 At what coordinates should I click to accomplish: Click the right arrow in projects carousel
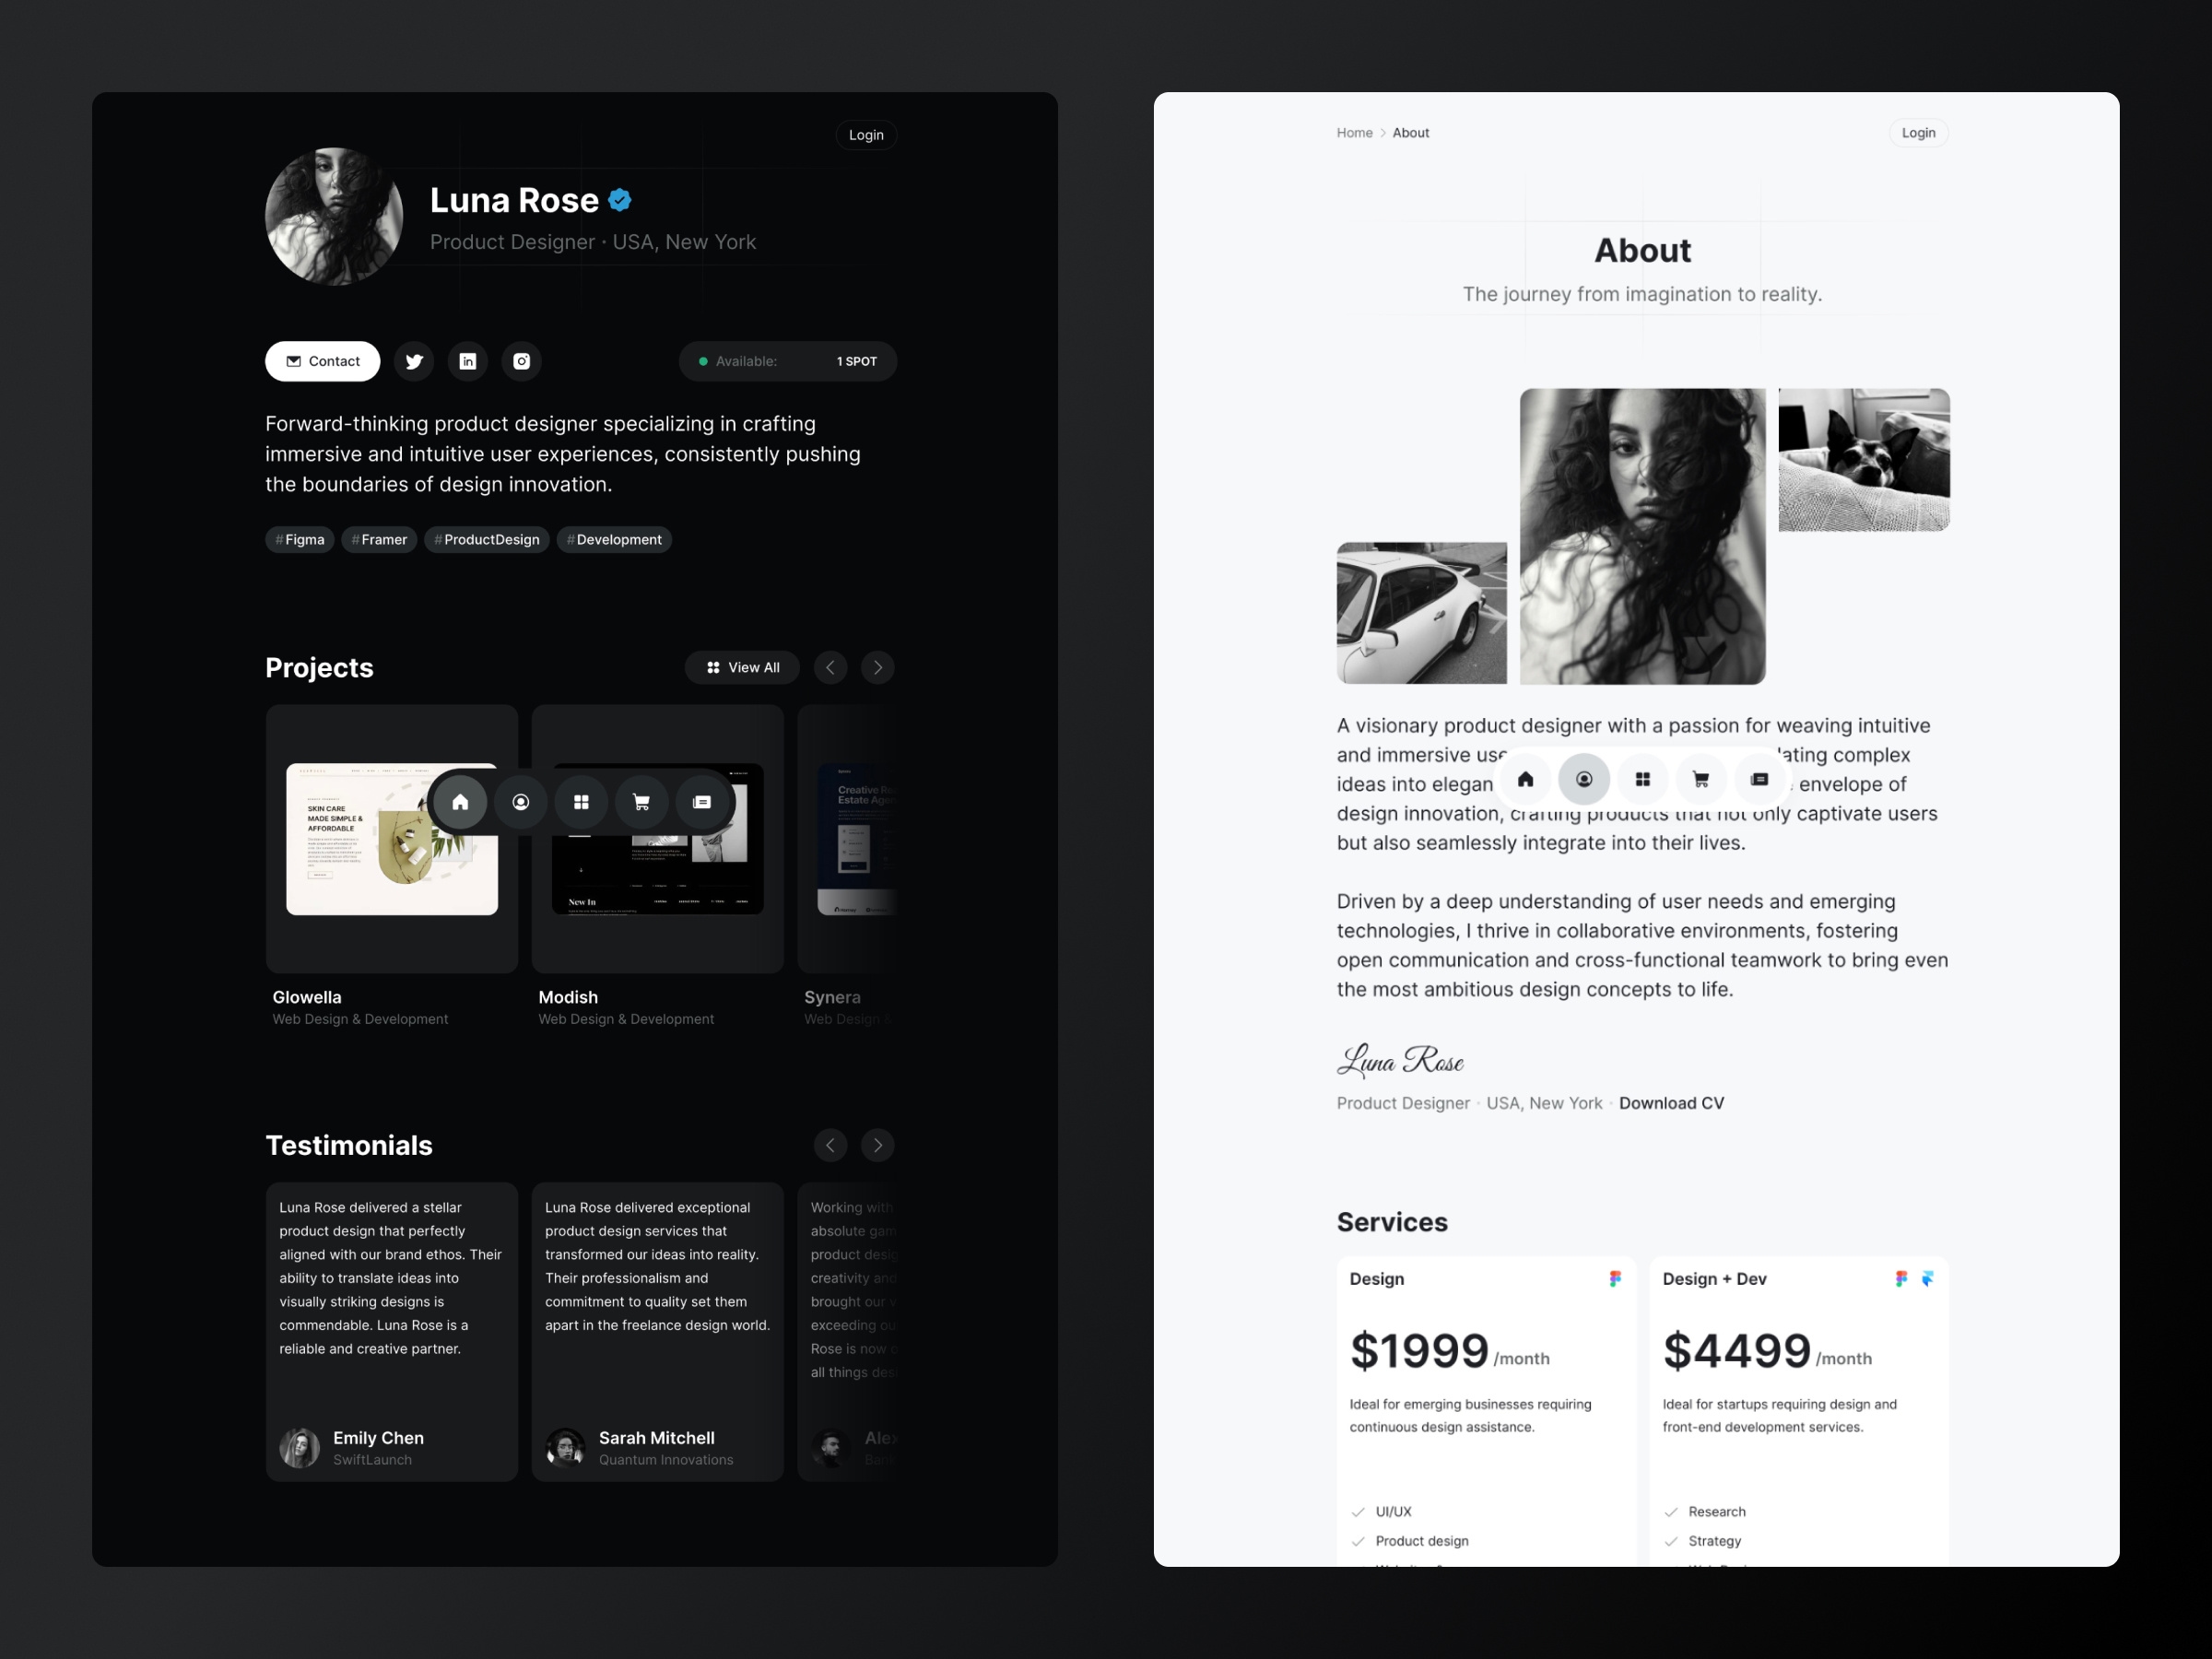pyautogui.click(x=877, y=665)
